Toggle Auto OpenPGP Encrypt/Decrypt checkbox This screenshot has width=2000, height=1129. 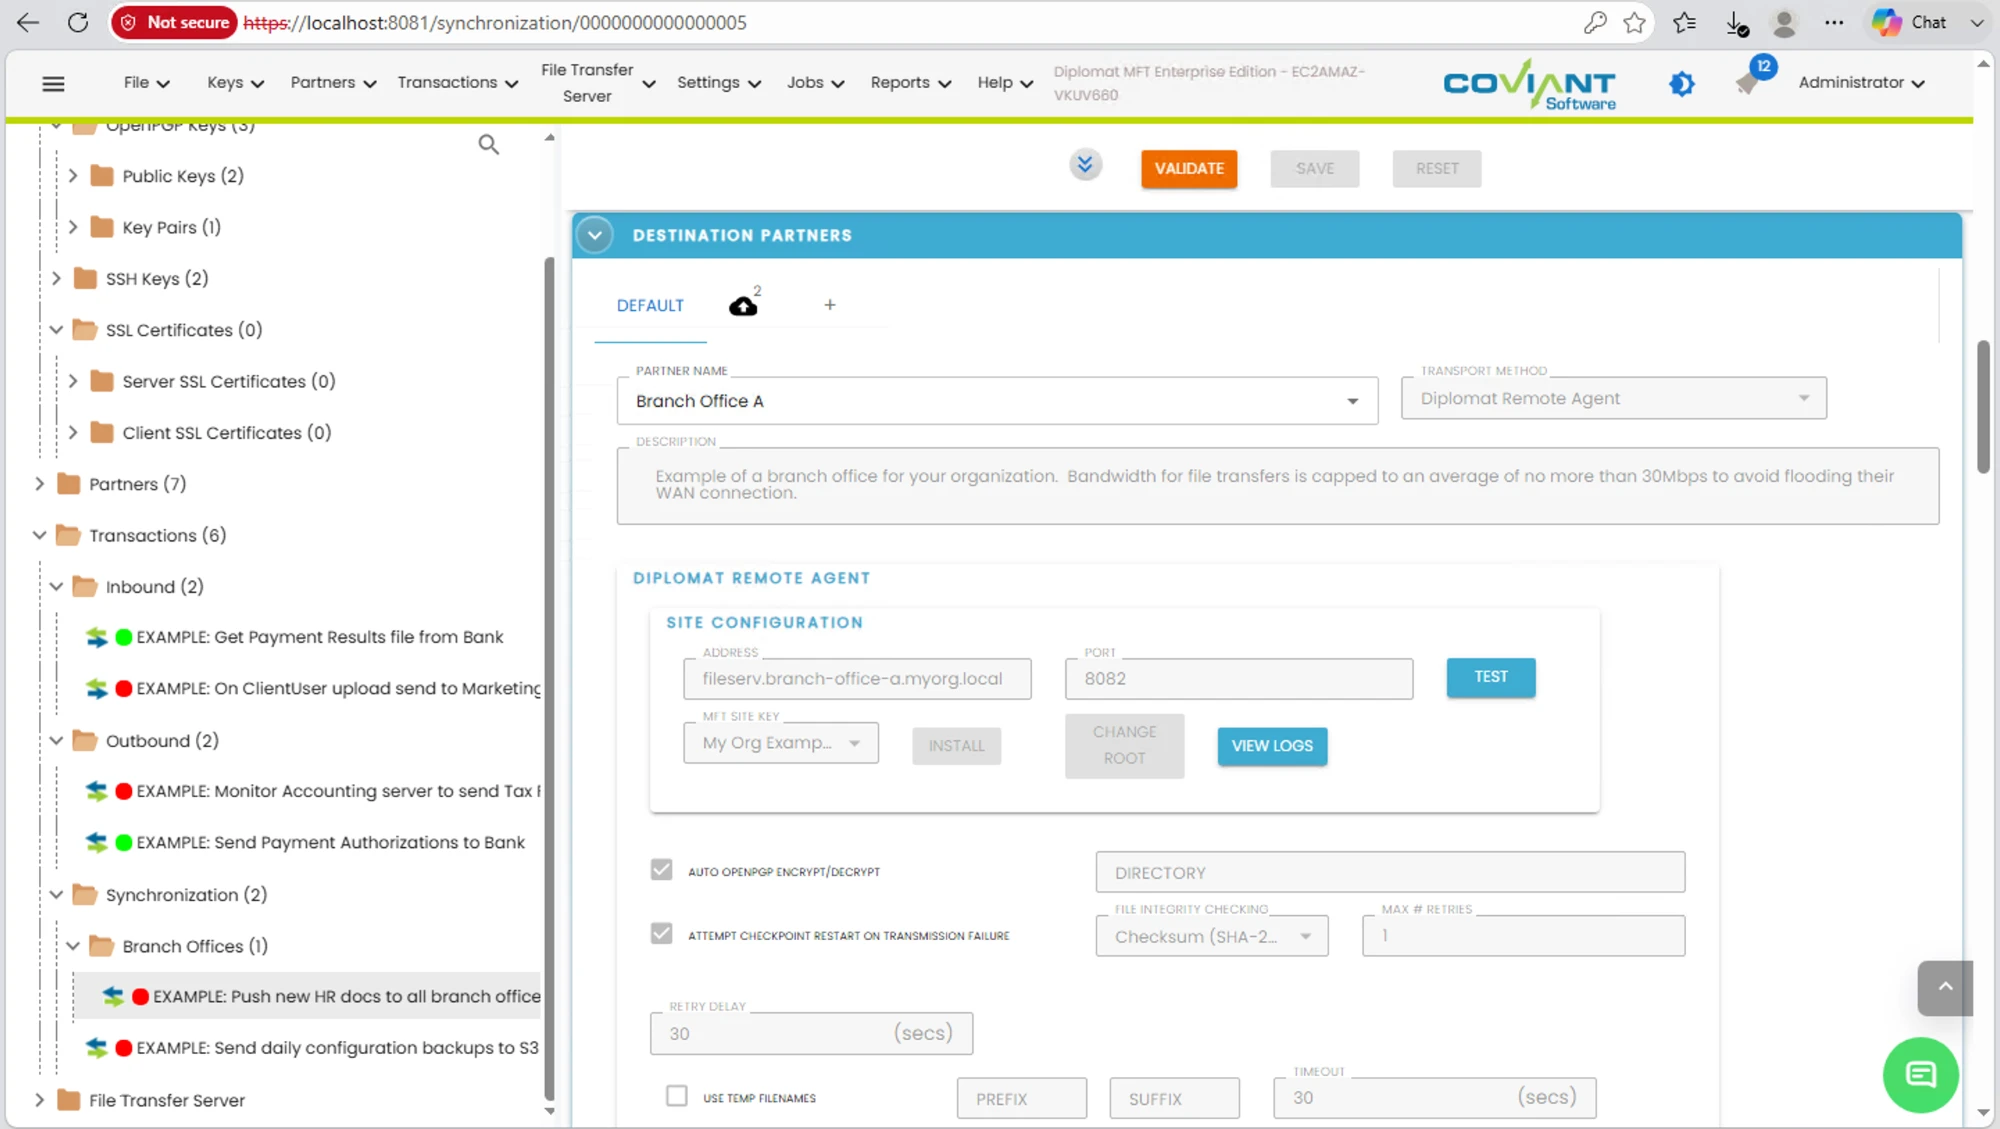pos(661,870)
